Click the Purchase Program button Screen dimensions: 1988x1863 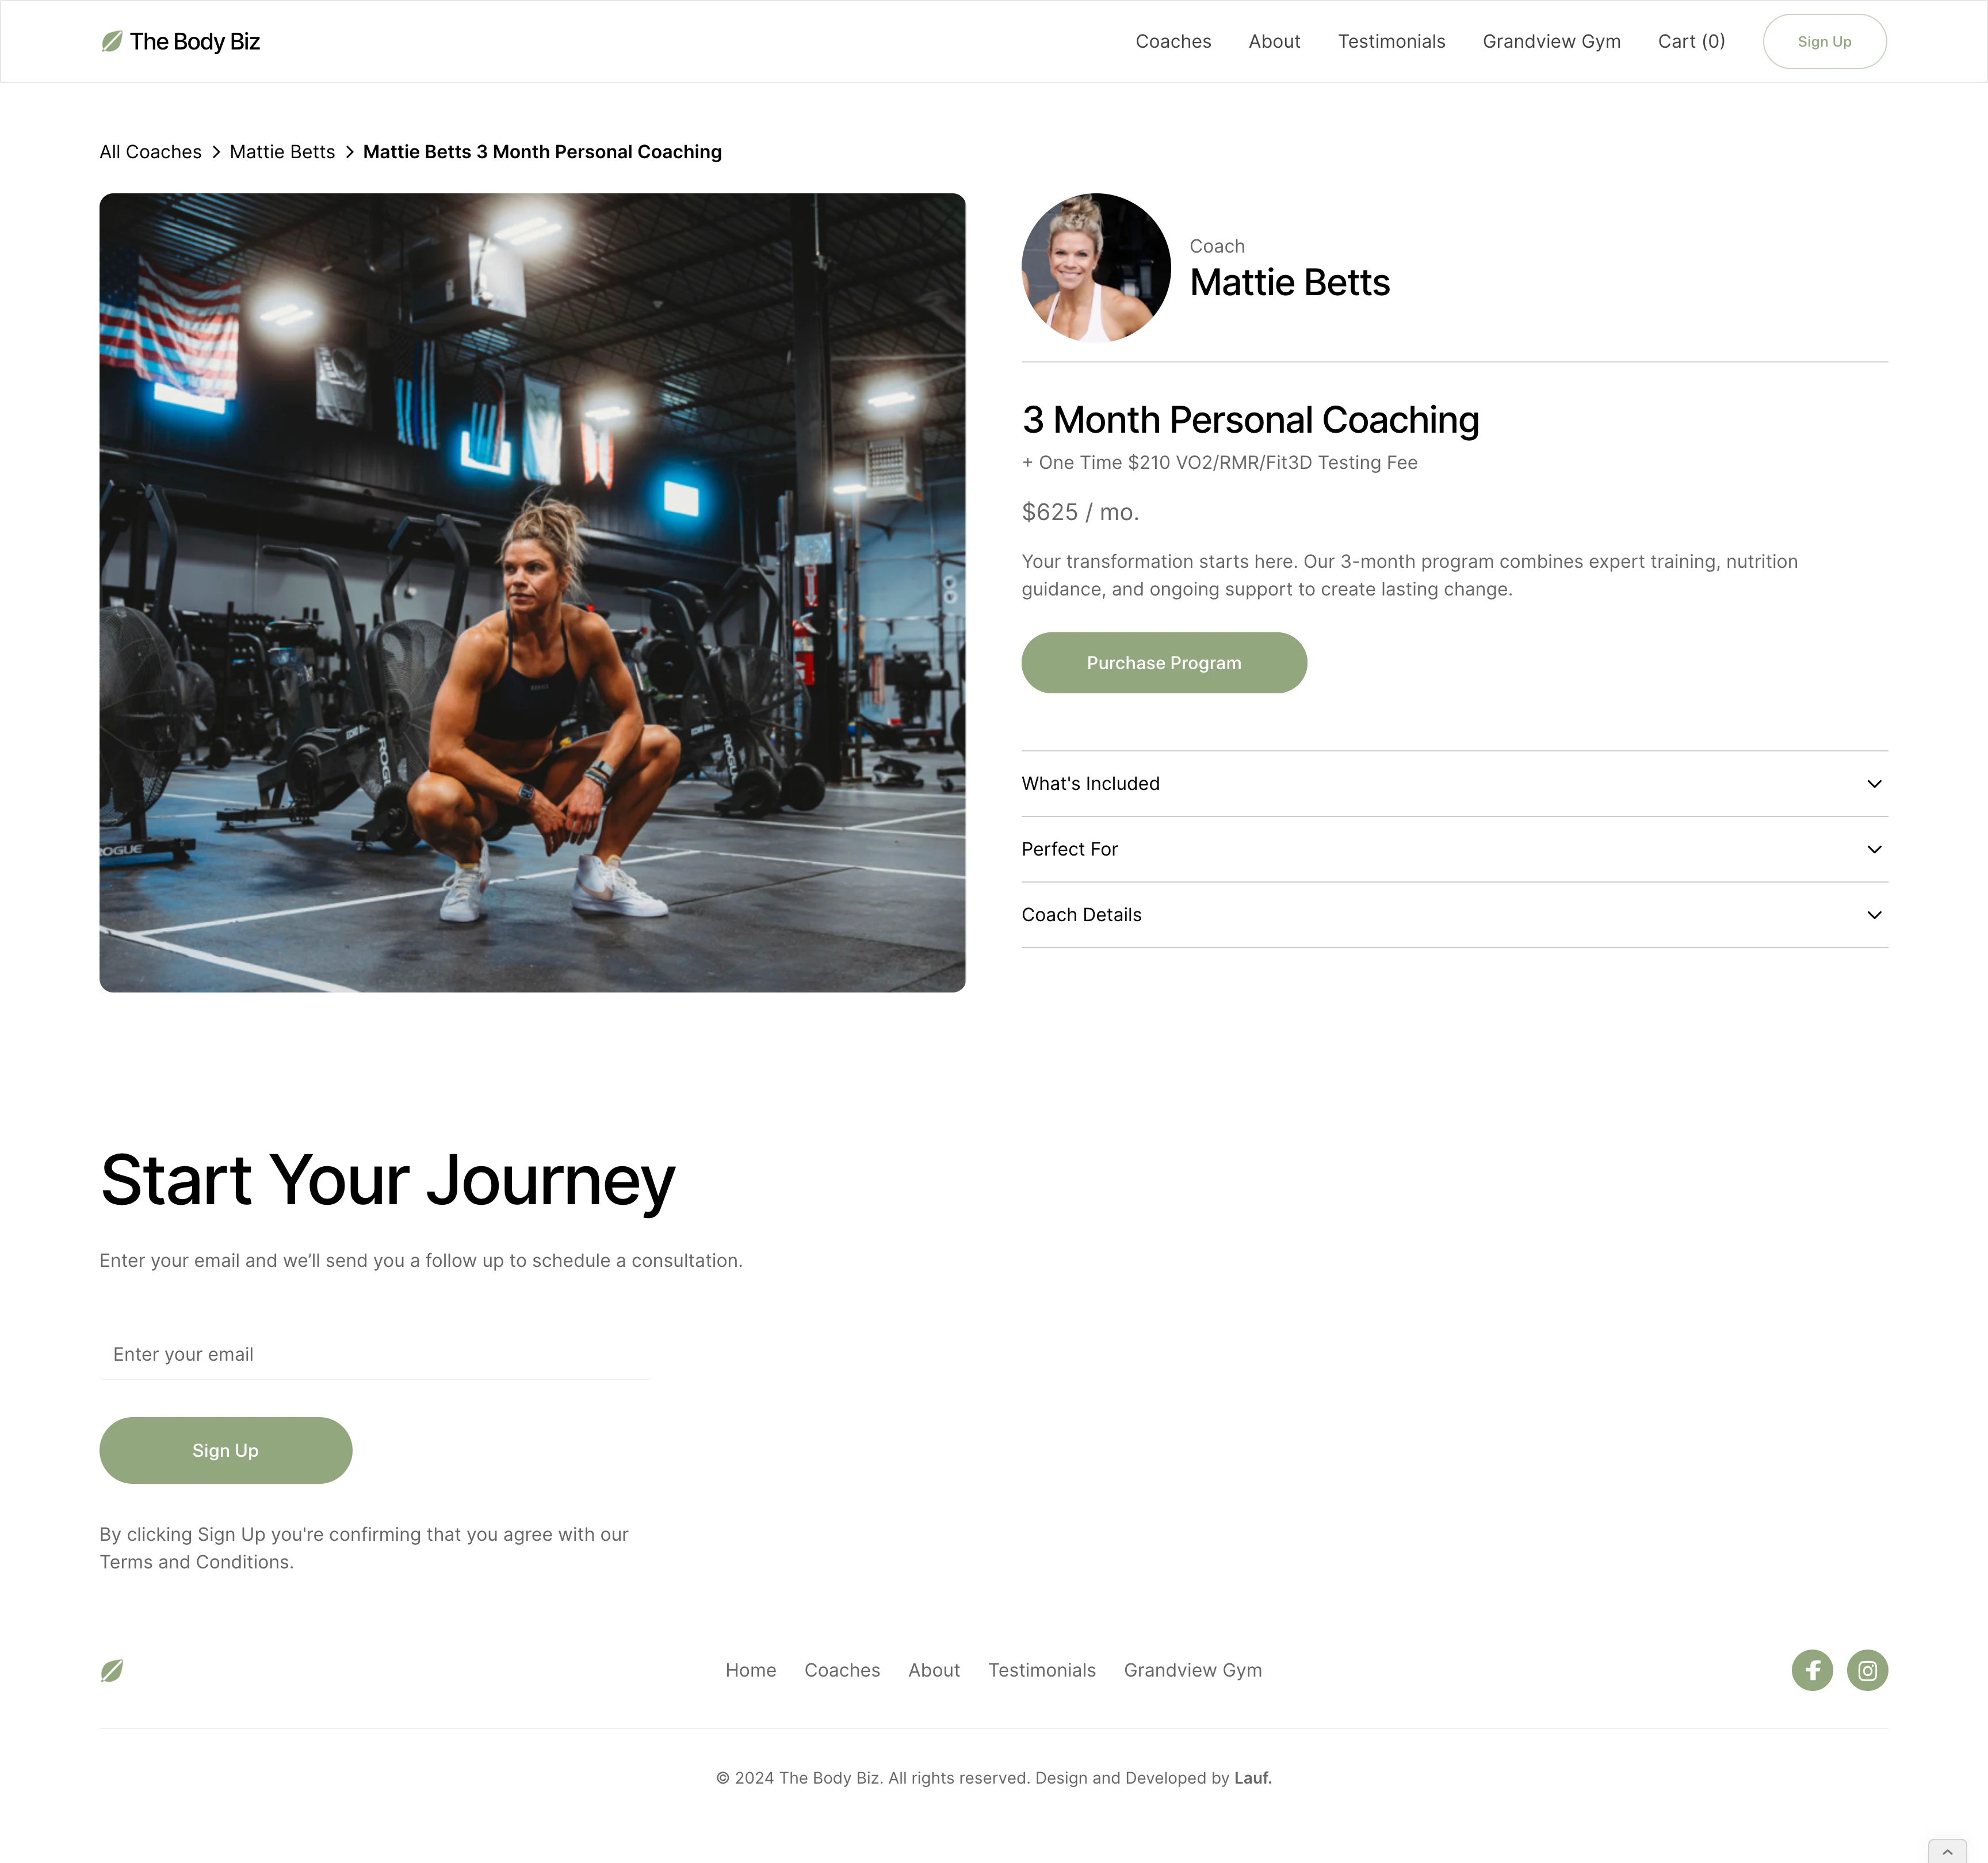(1162, 662)
